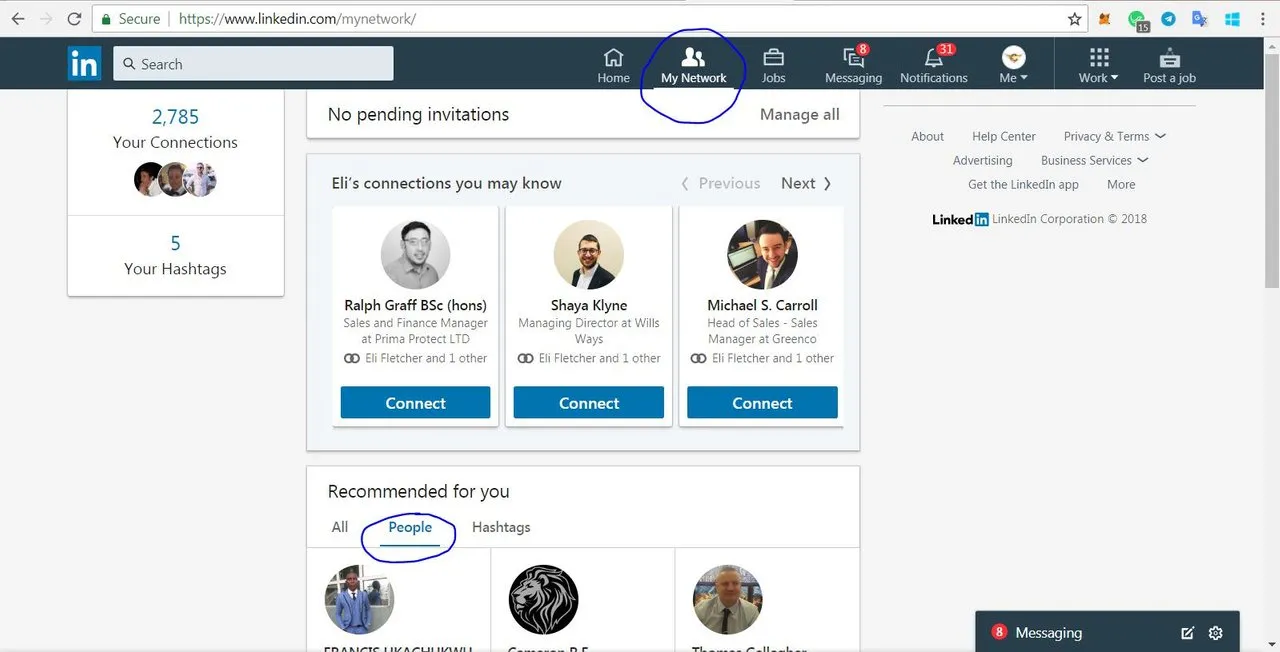Click Ralph Graff's profile photo

point(415,255)
